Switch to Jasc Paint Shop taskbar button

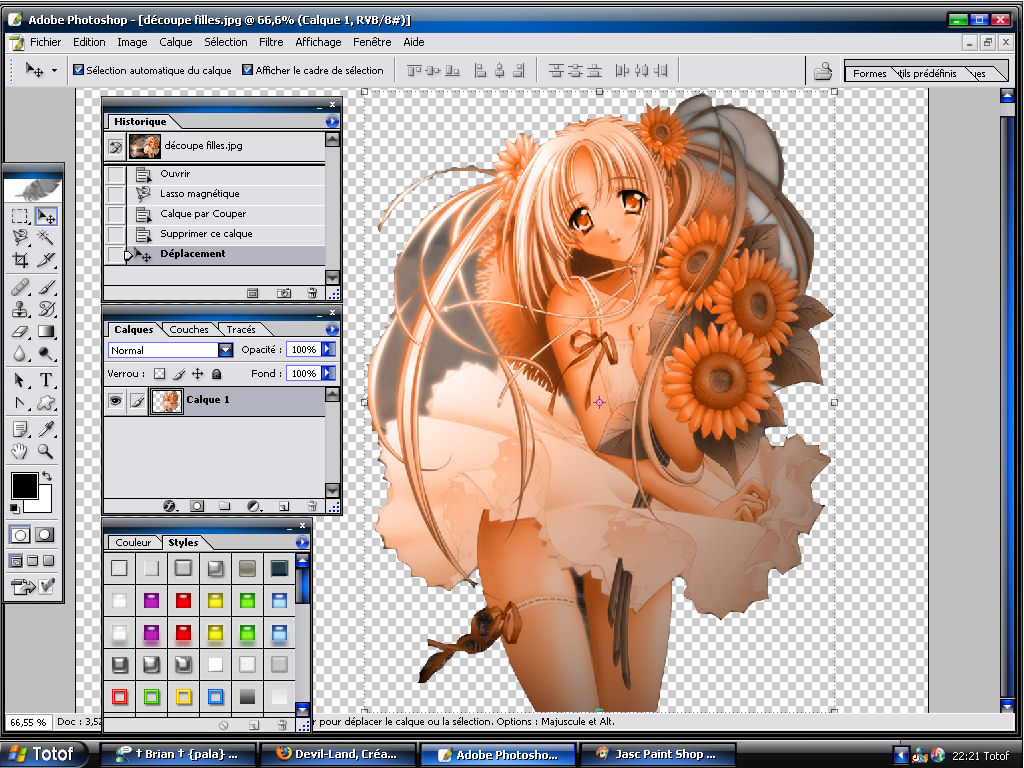[x=658, y=754]
